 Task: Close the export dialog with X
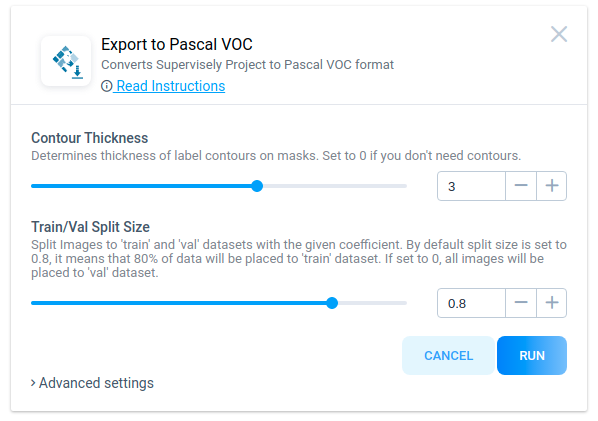559,34
